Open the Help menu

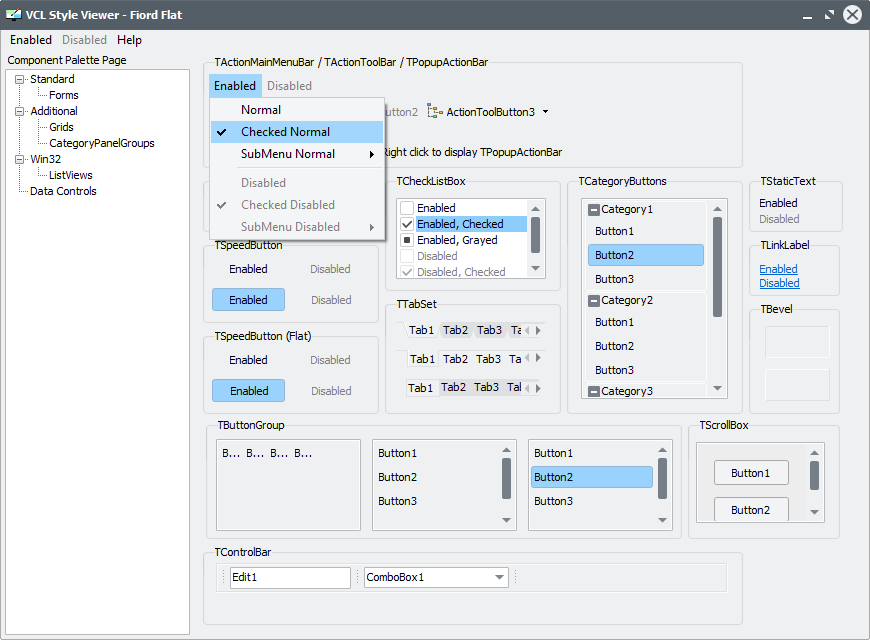pos(129,40)
